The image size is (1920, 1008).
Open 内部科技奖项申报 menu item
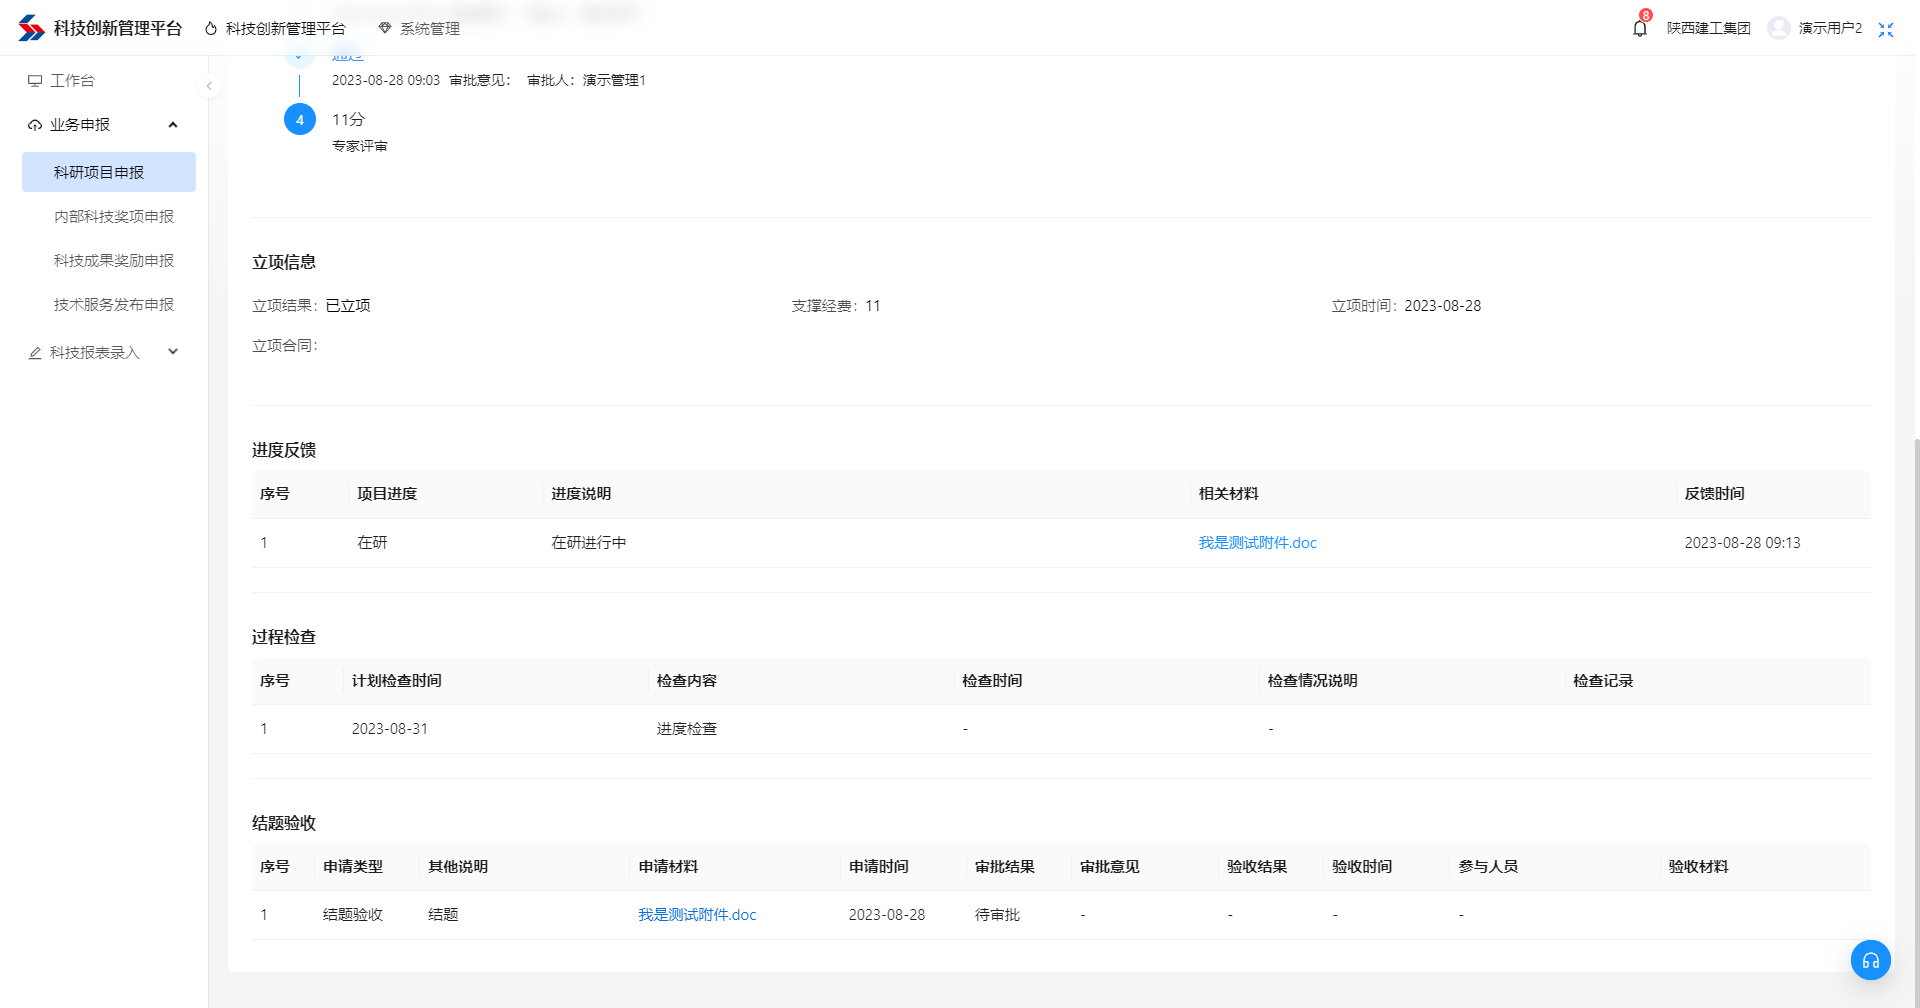click(113, 216)
